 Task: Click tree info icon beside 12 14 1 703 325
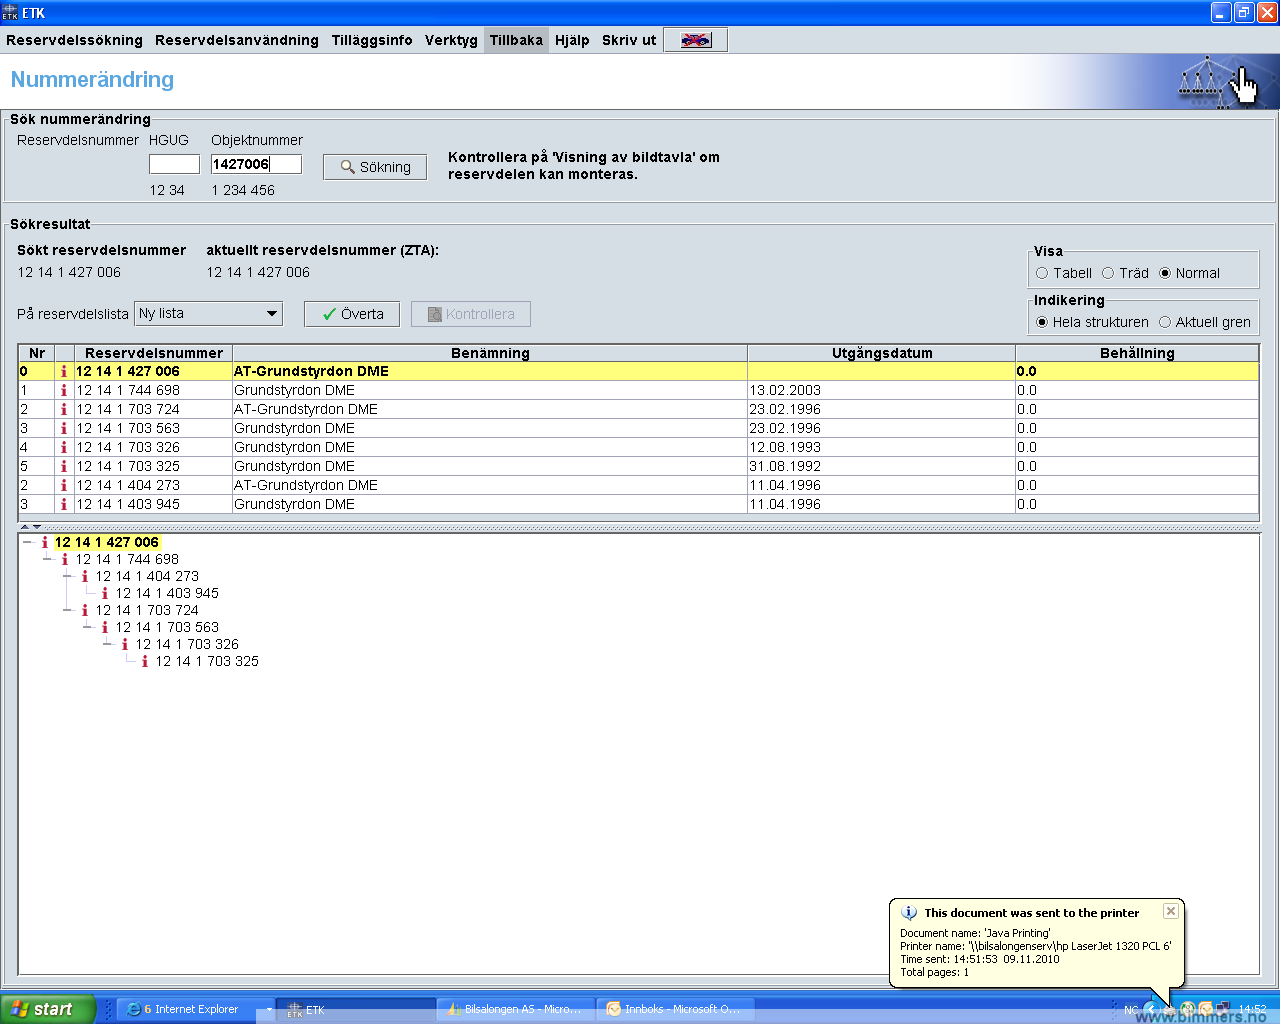pos(144,661)
